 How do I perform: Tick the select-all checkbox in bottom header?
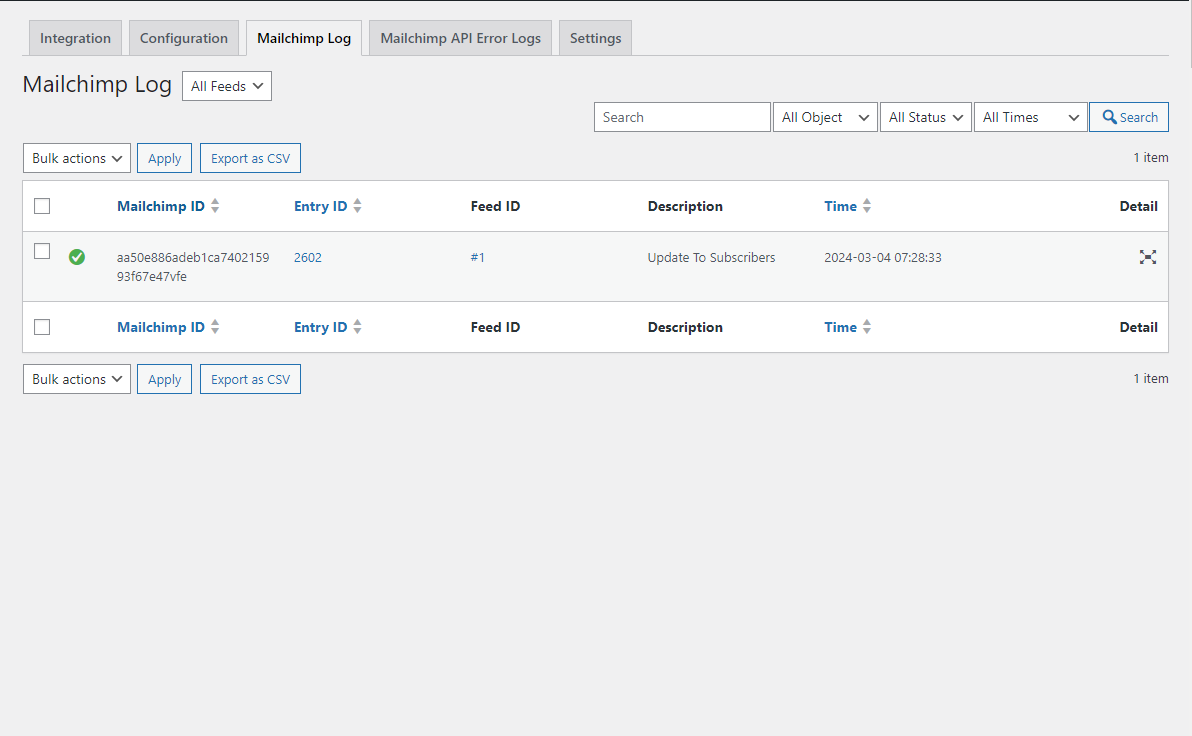click(43, 327)
